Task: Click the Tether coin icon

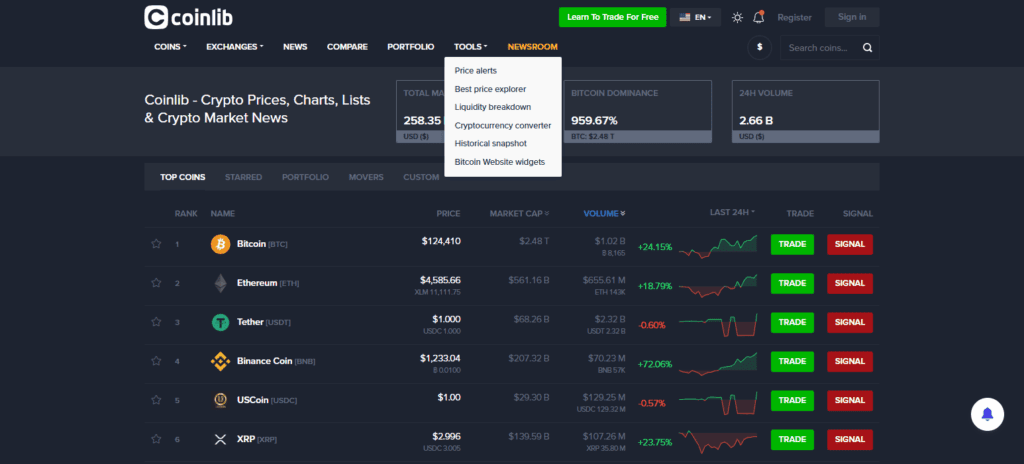Action: point(220,322)
